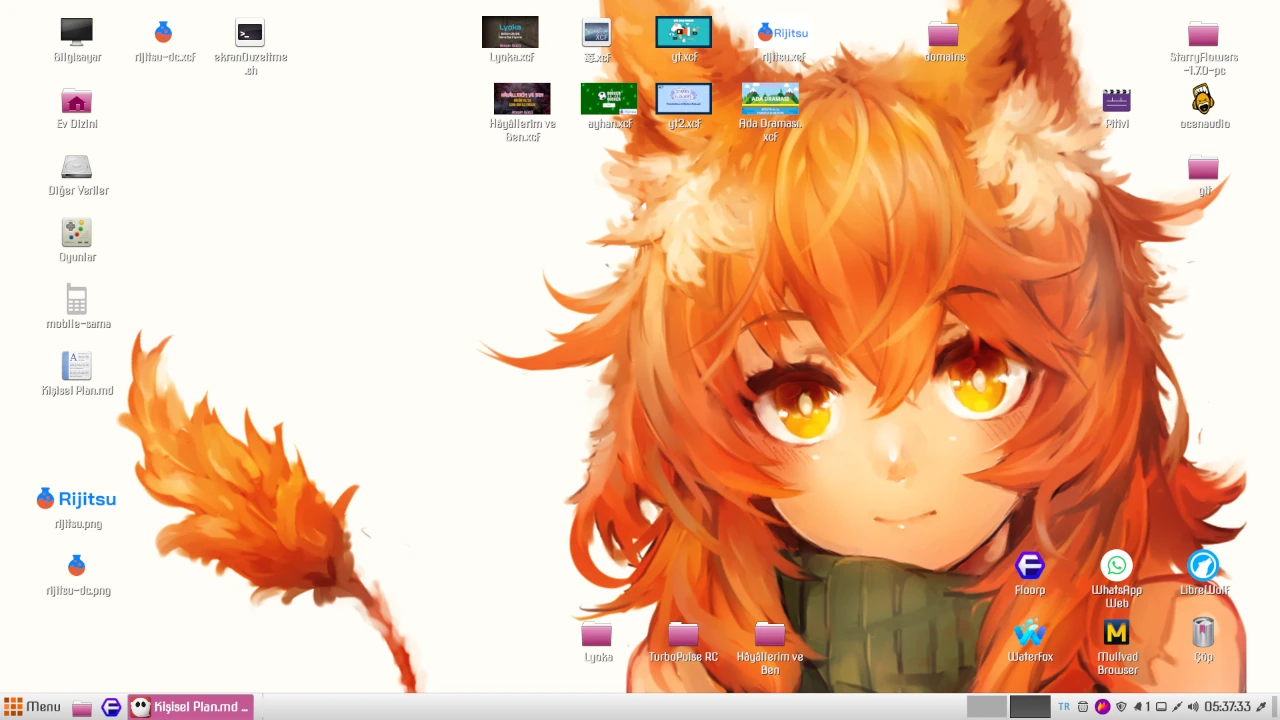
Task: Open the rijitsu.xcf desktop file
Action: click(783, 32)
